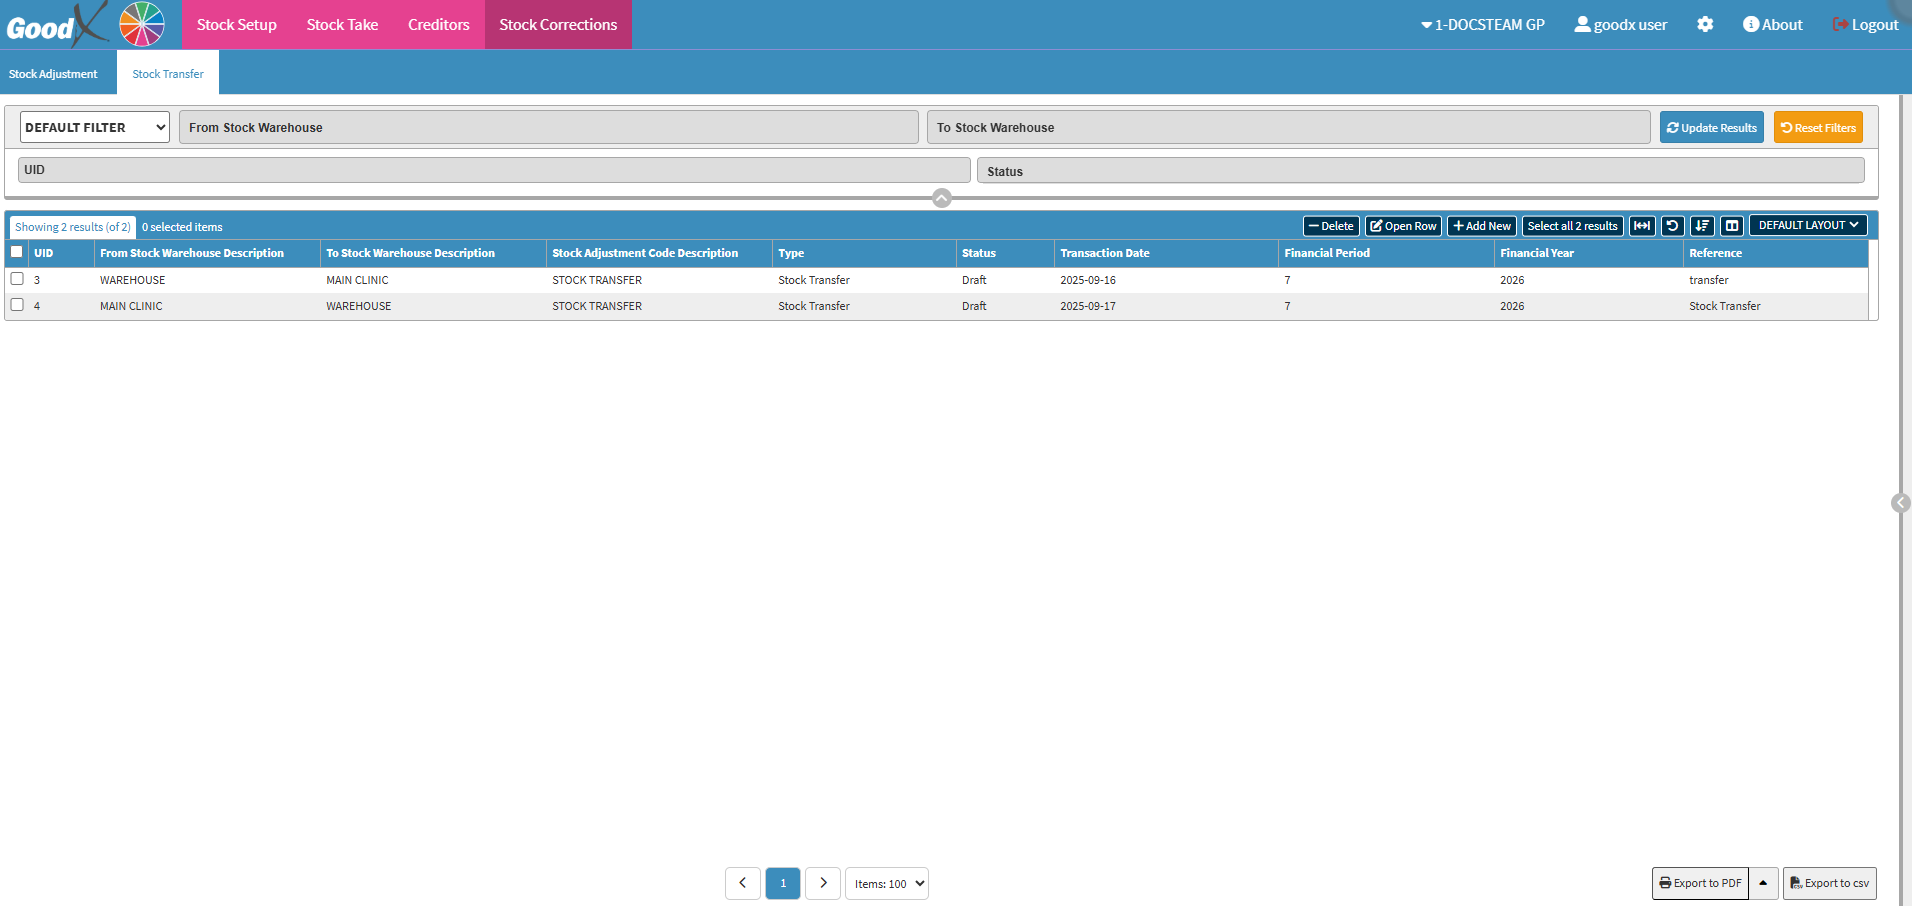Toggle the select-all header checkbox
This screenshot has height=906, width=1912.
coord(17,252)
